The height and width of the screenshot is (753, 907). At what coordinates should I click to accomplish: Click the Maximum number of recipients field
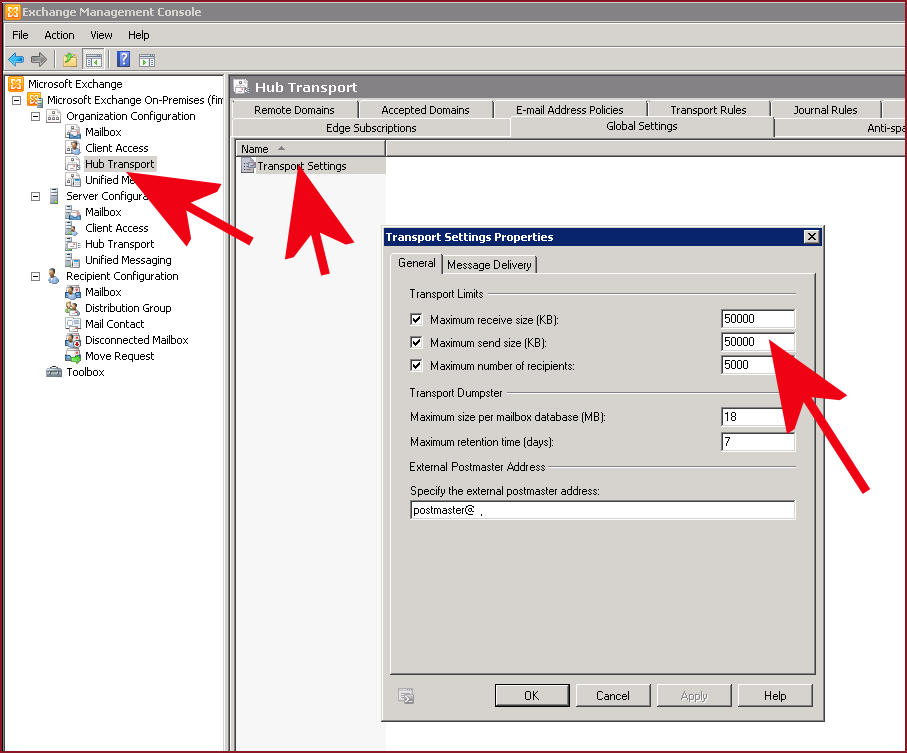(x=758, y=365)
